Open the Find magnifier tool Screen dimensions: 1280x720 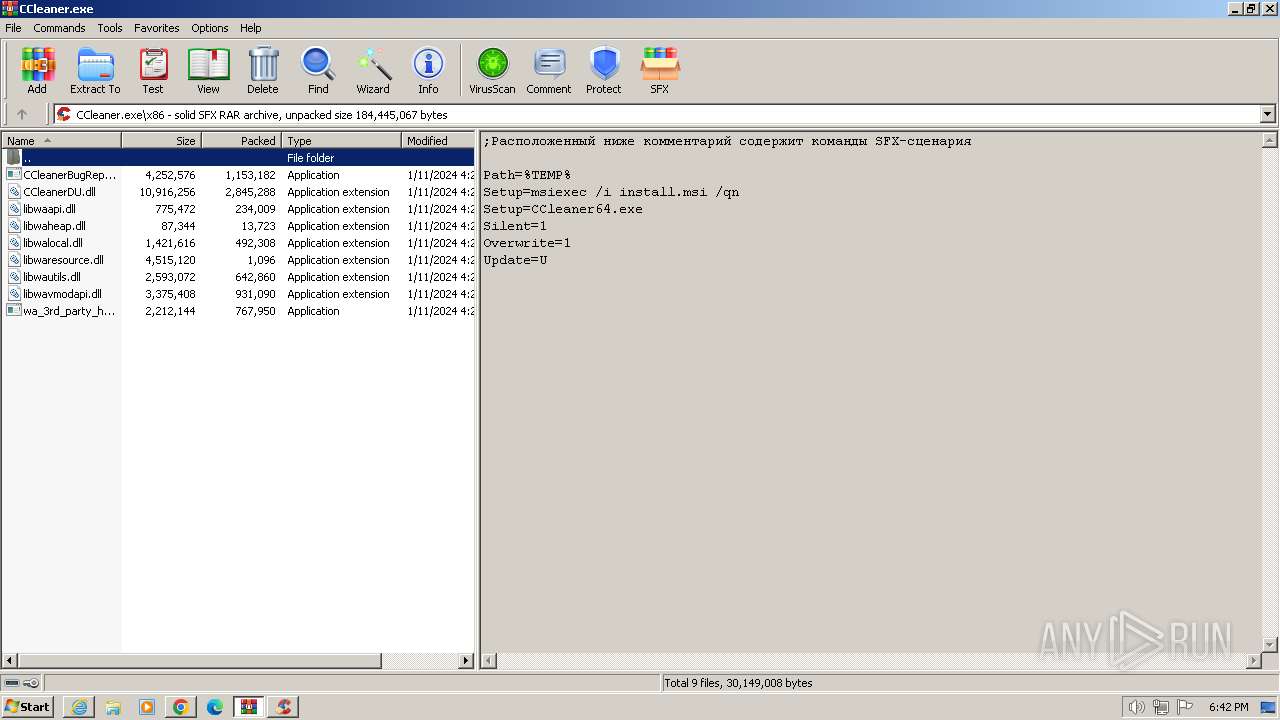318,70
